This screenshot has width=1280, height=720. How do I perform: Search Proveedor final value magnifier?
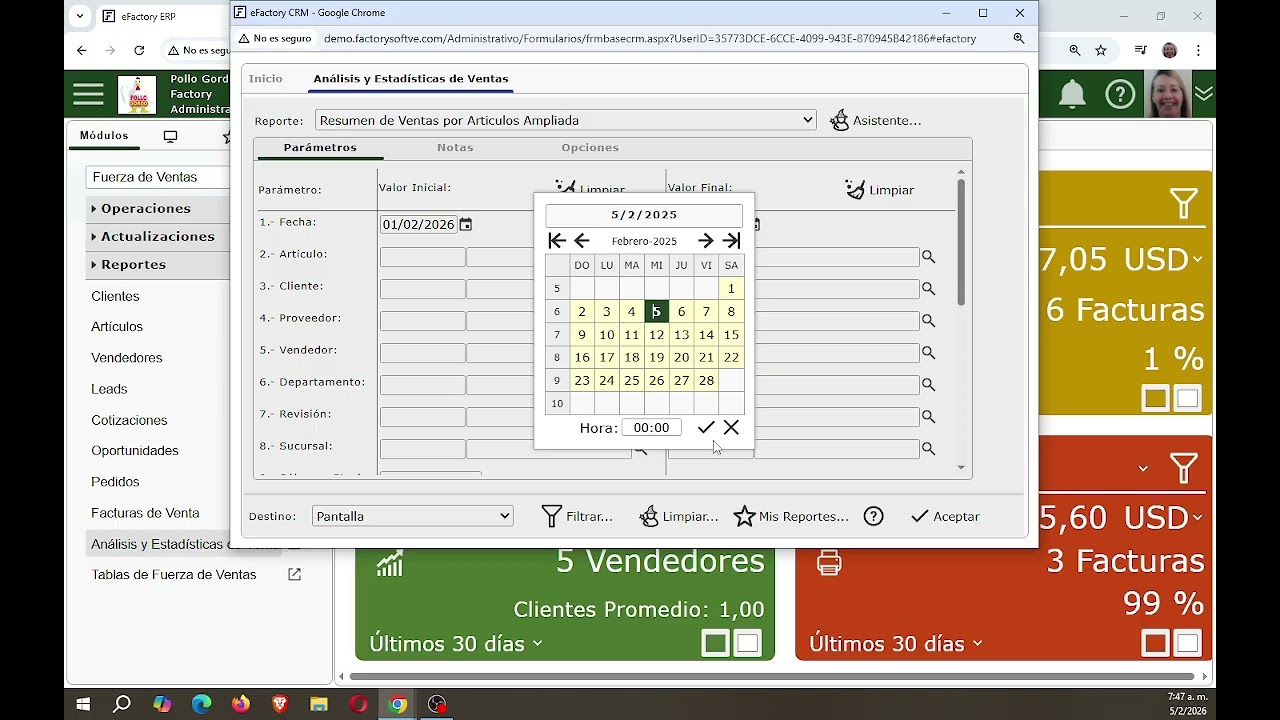[928, 321]
